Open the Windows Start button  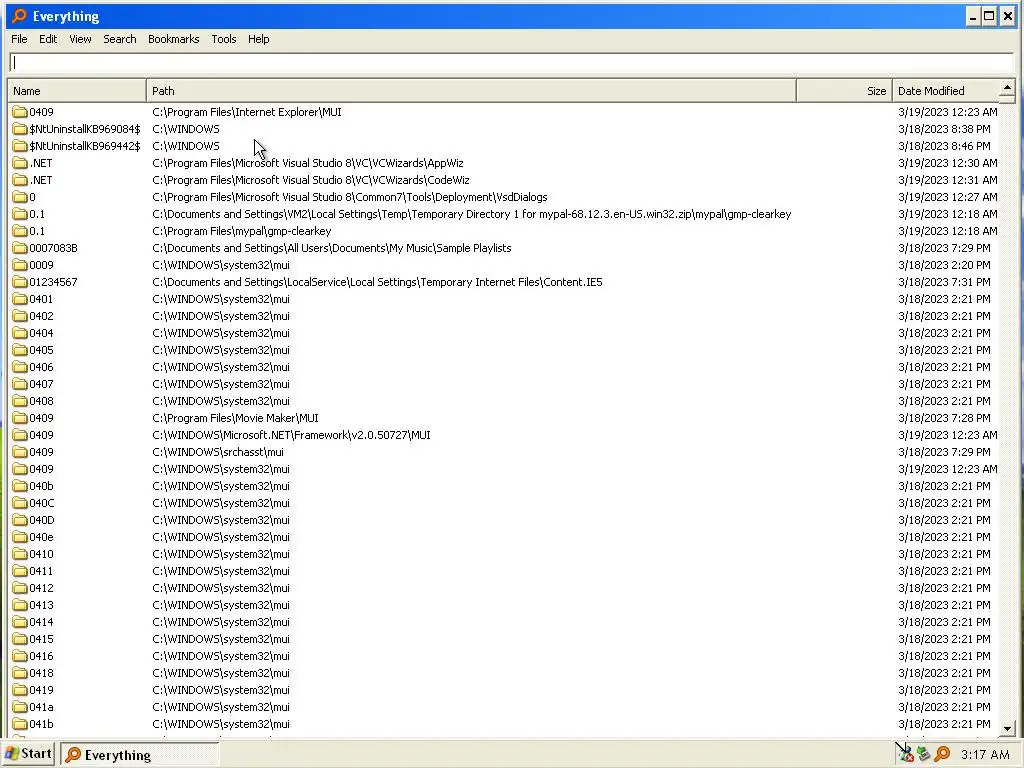[28, 754]
